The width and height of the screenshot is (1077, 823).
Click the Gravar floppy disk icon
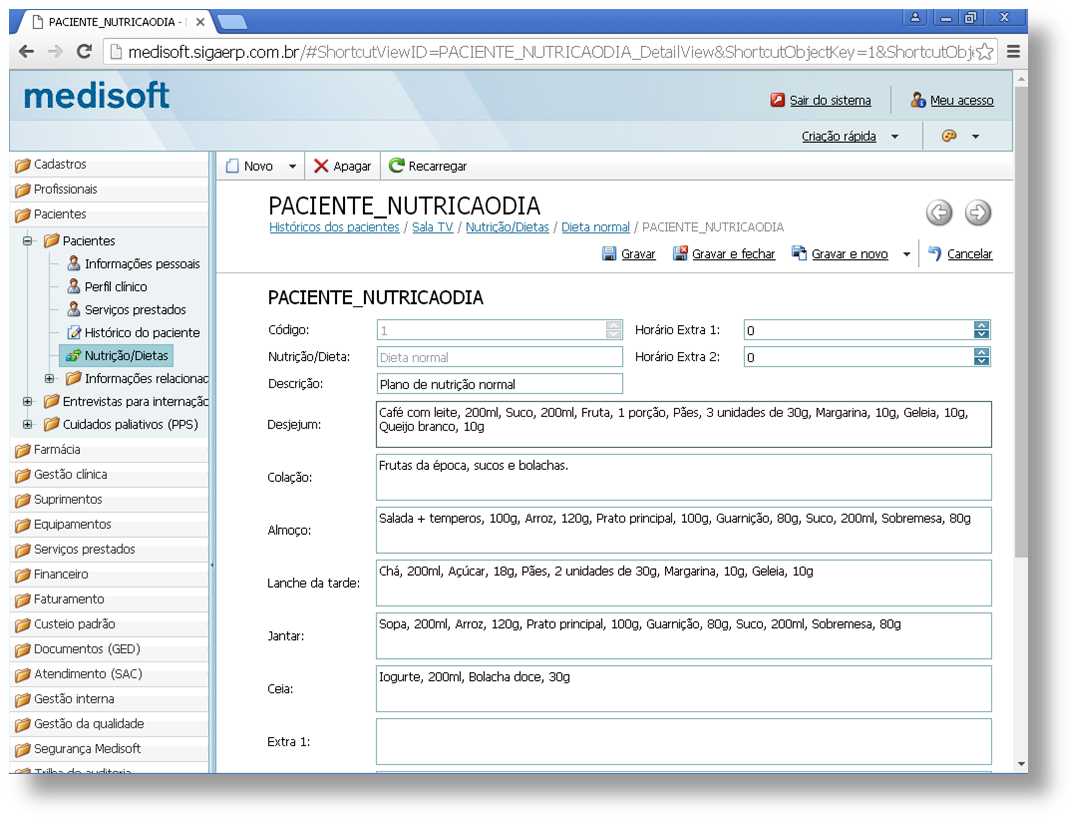(609, 253)
